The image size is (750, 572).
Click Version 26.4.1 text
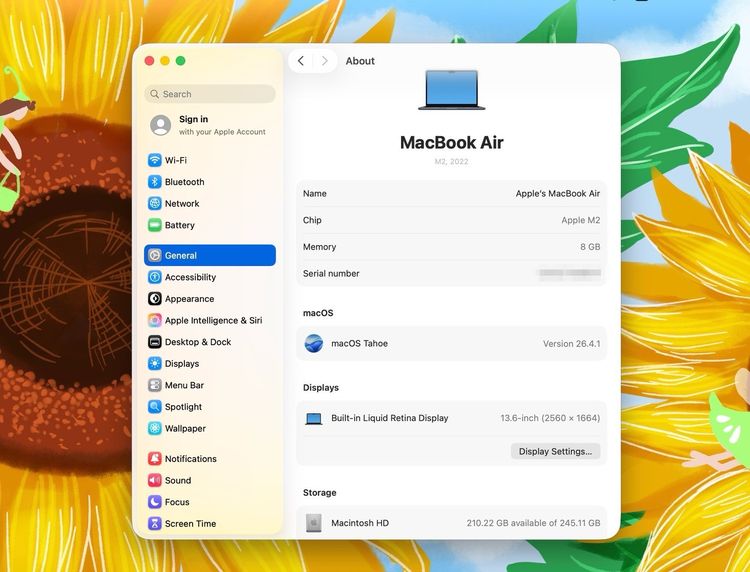[x=572, y=343]
